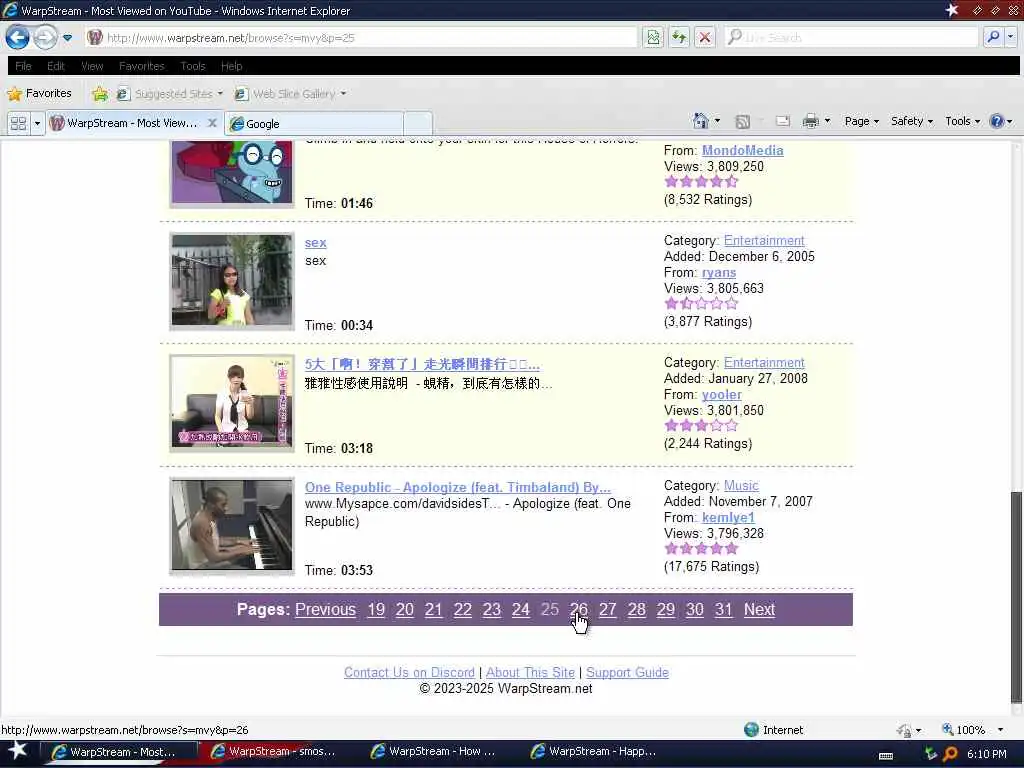
Task: Open Contact Us on Discord link
Action: 409,672
